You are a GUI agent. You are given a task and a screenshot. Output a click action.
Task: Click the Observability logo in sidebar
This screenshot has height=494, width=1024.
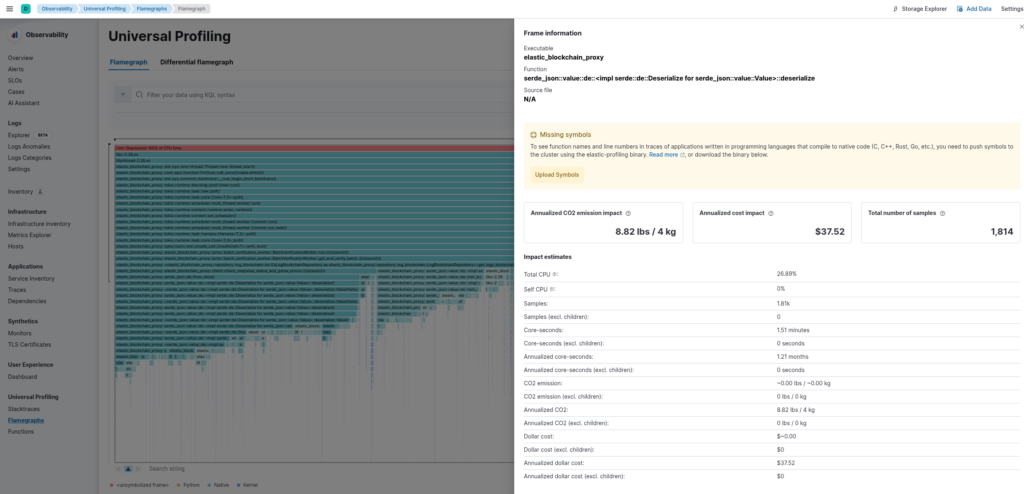pyautogui.click(x=14, y=35)
